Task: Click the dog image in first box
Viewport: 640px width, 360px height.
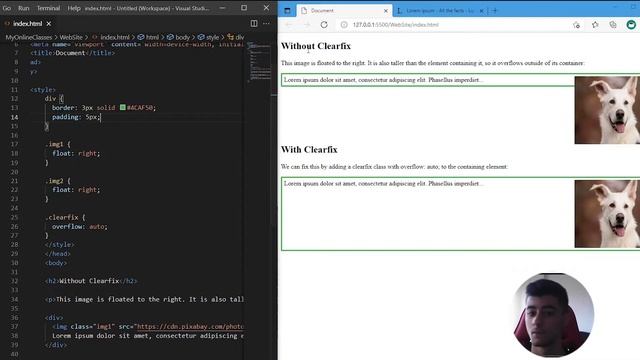Action: pos(607,110)
